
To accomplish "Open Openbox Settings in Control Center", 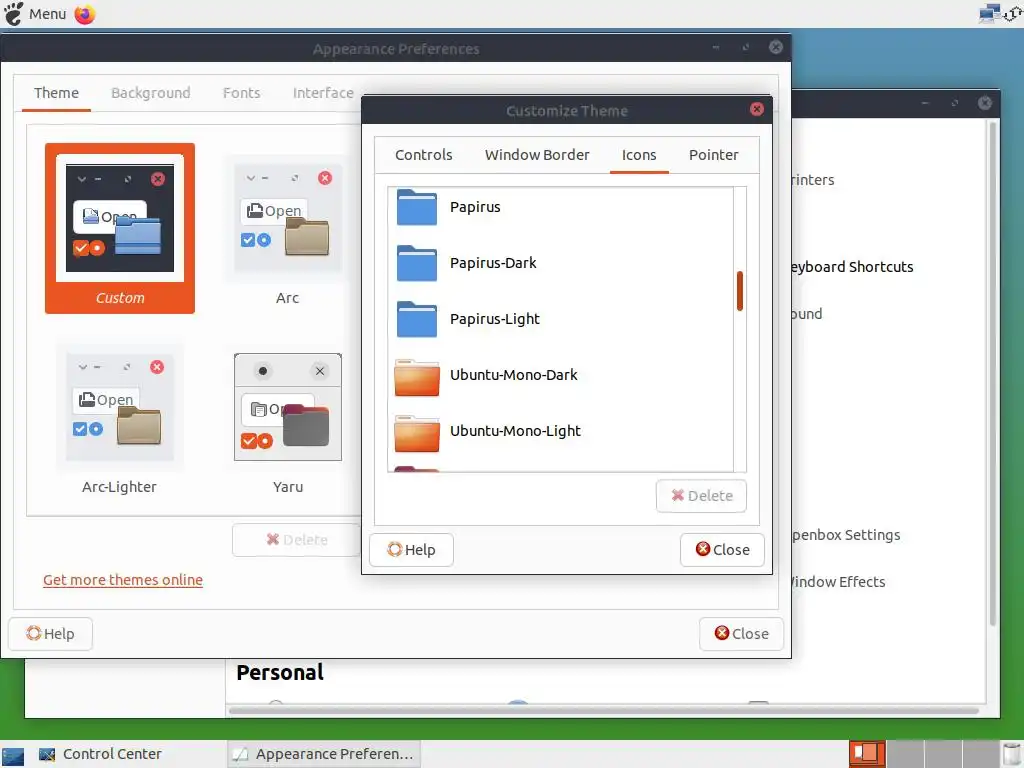I will point(846,535).
